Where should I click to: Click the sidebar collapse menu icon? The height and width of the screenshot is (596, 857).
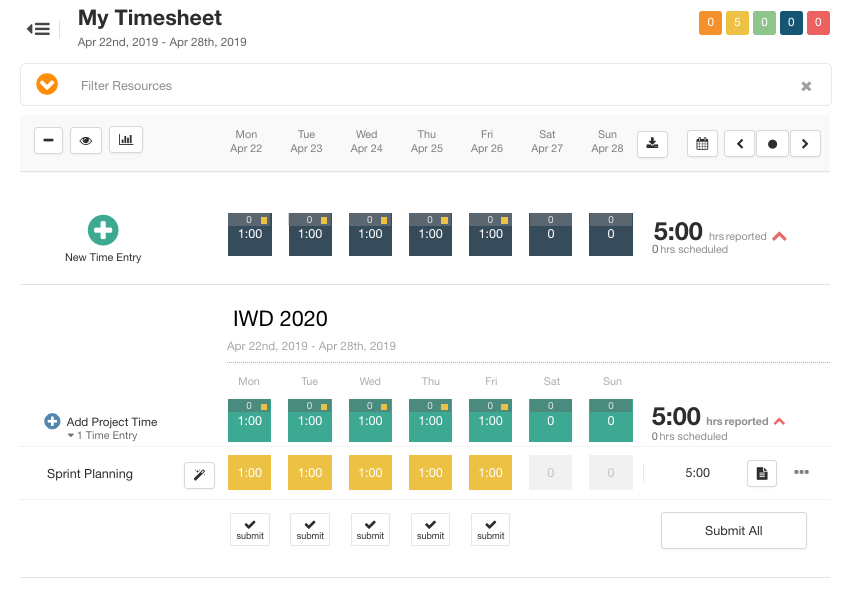(39, 29)
